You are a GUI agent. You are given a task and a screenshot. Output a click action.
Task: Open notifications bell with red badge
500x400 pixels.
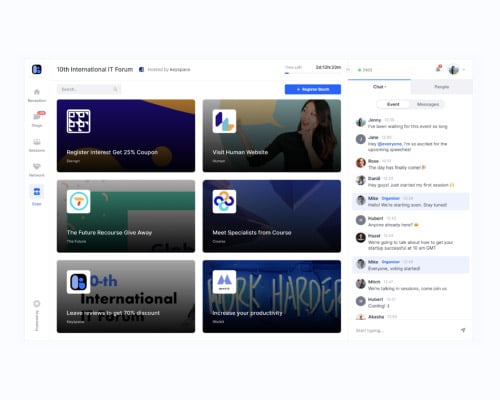pyautogui.click(x=438, y=69)
